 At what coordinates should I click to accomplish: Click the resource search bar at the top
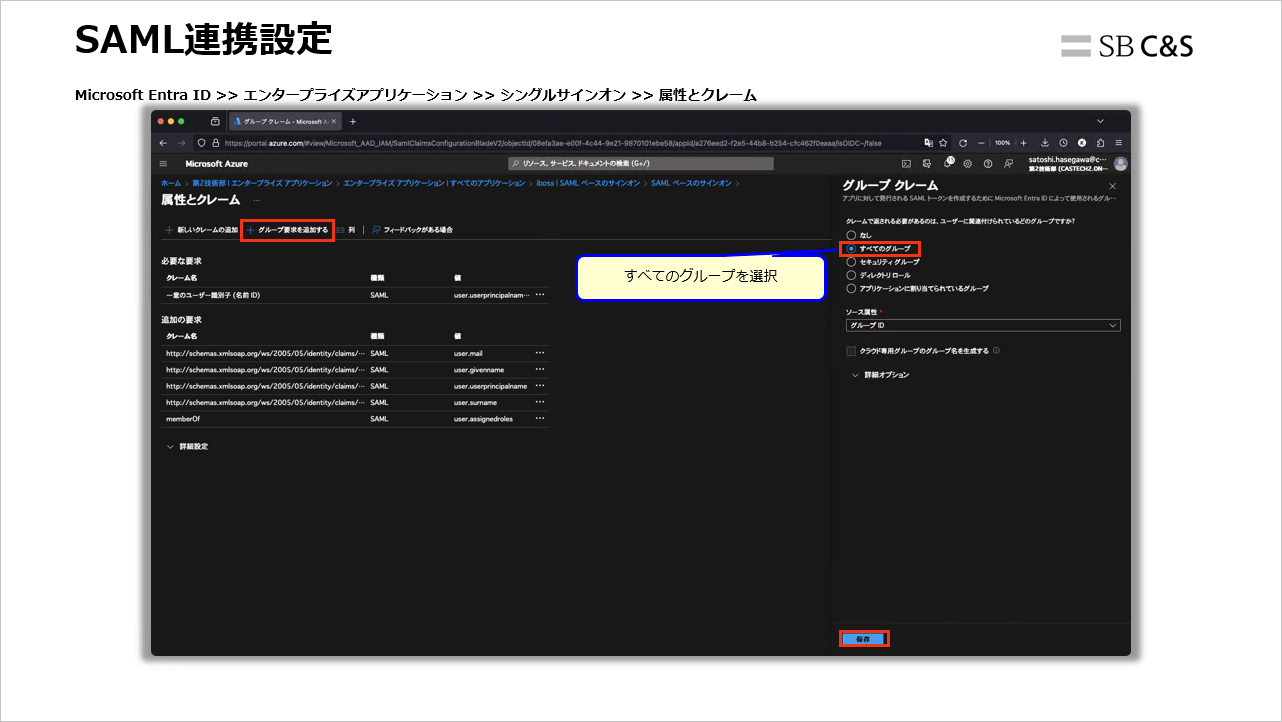(x=640, y=163)
